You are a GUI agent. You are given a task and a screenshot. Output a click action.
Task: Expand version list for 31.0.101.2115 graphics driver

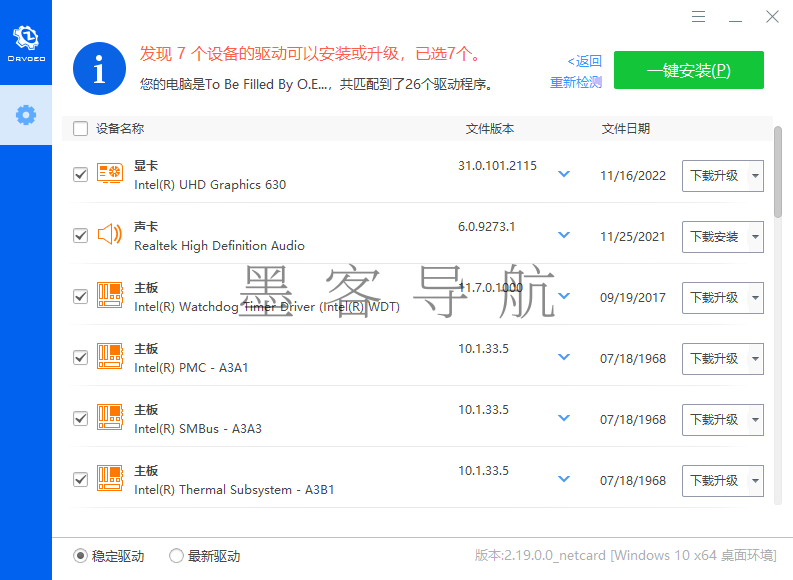pos(564,174)
